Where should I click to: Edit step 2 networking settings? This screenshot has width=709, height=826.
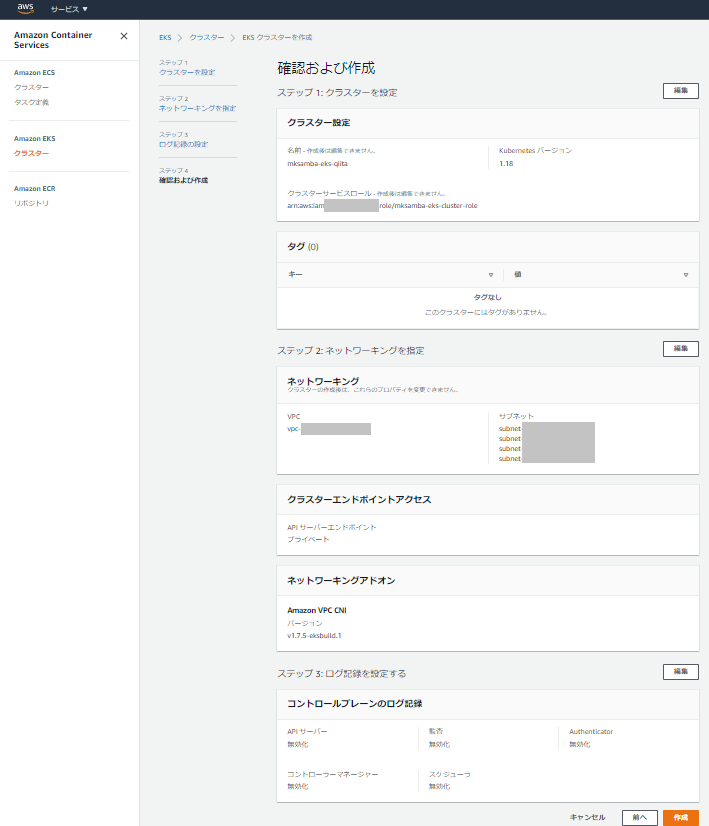[681, 349]
